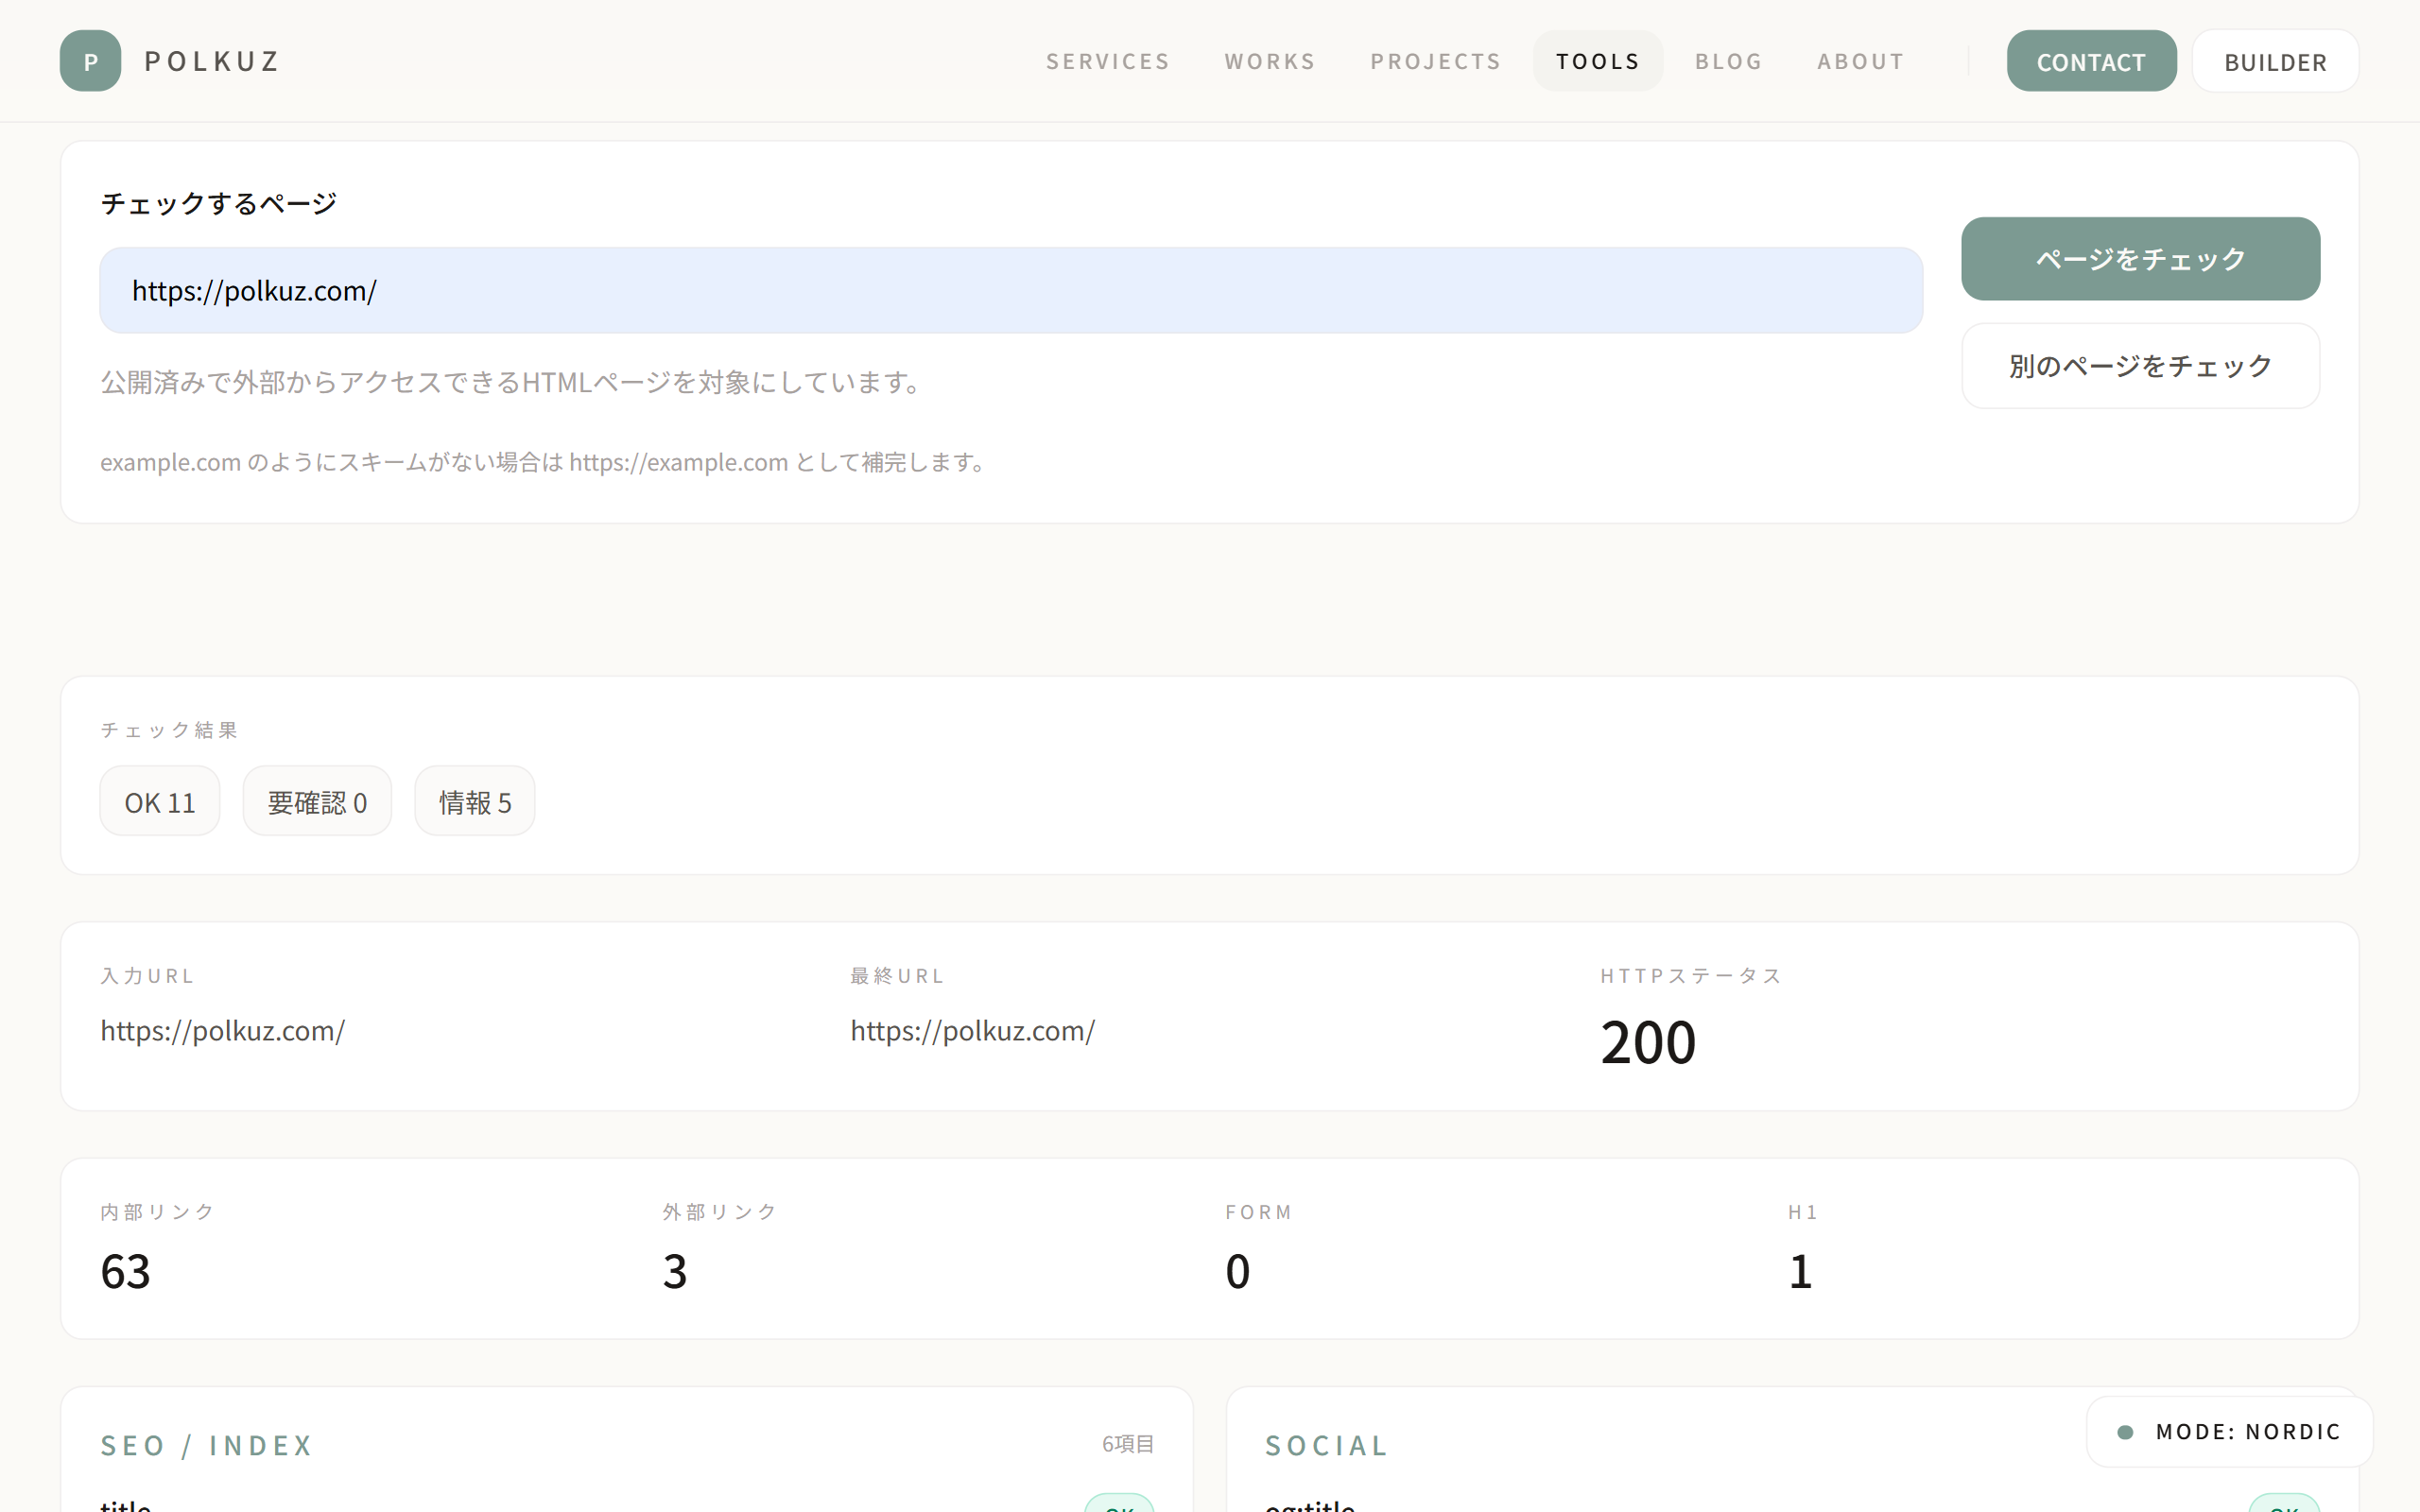
Task: Open the Projects nav link
Action: (x=1436, y=61)
